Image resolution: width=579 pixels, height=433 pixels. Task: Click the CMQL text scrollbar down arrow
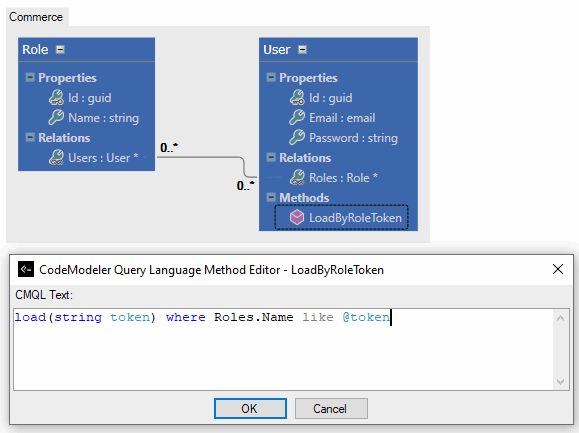(560, 381)
